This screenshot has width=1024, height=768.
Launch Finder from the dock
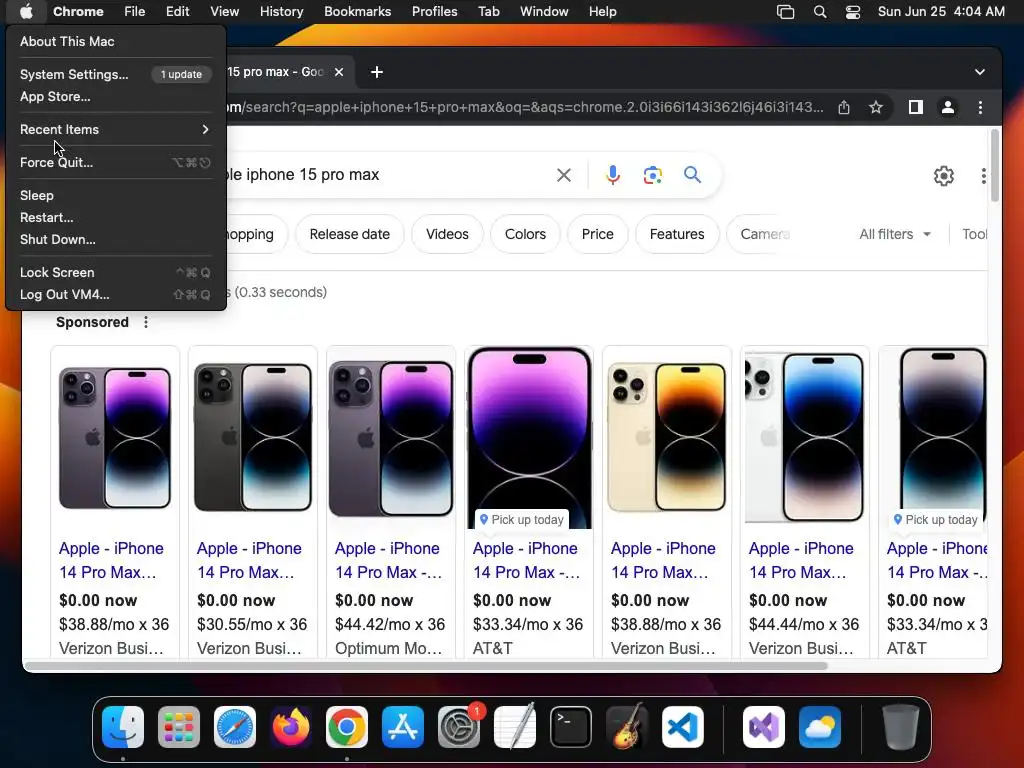pos(123,727)
